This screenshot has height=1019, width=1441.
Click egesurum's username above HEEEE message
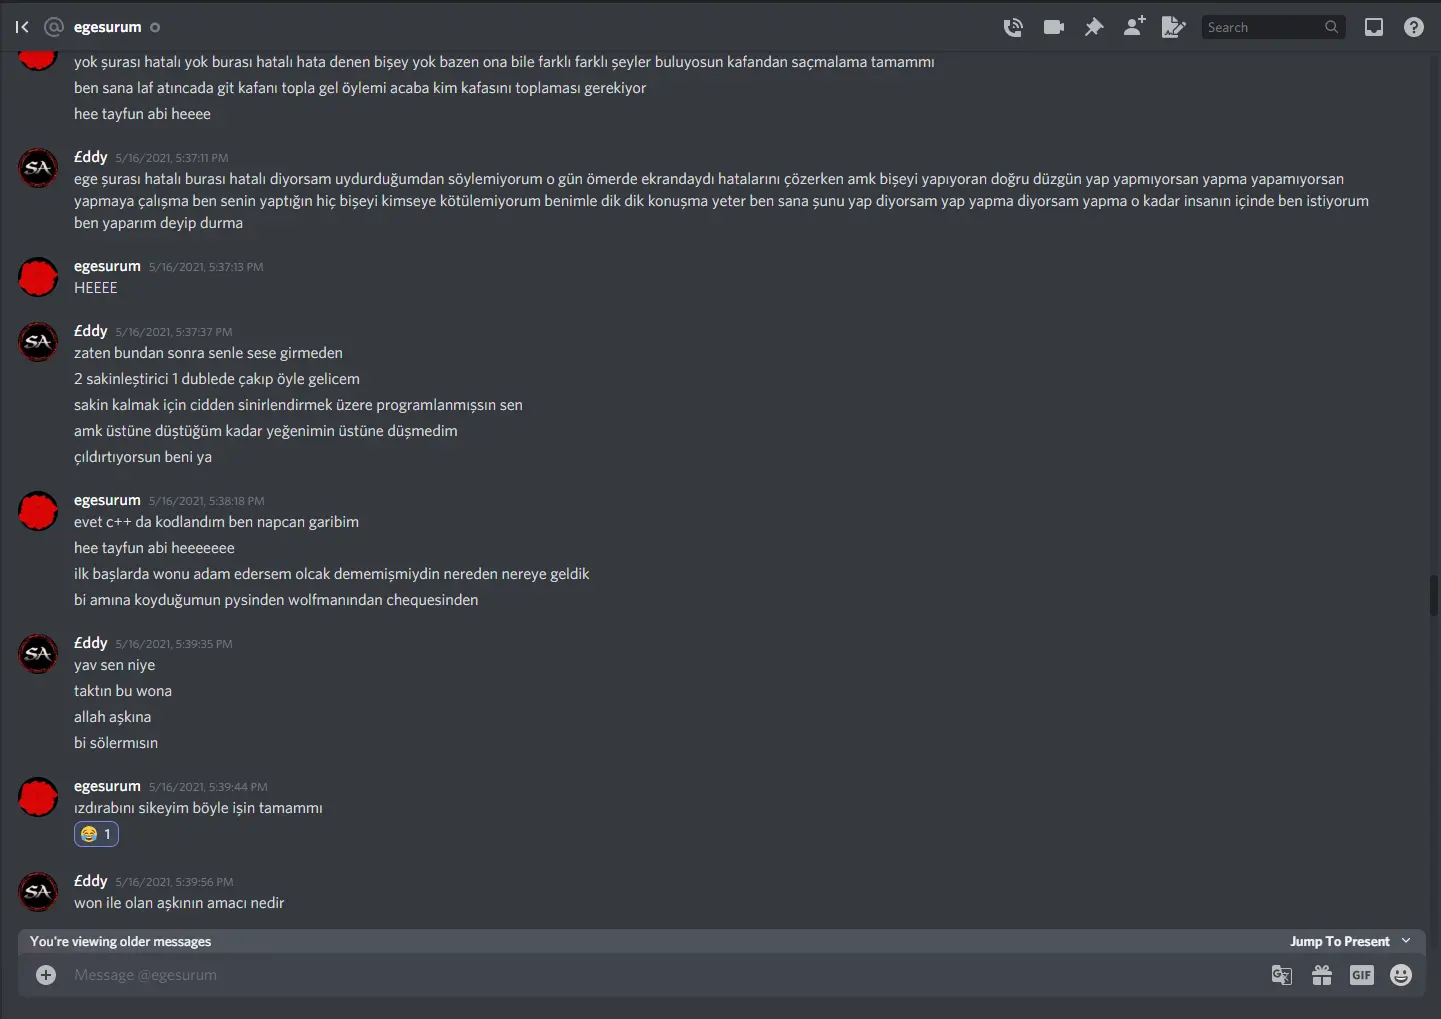(x=107, y=266)
